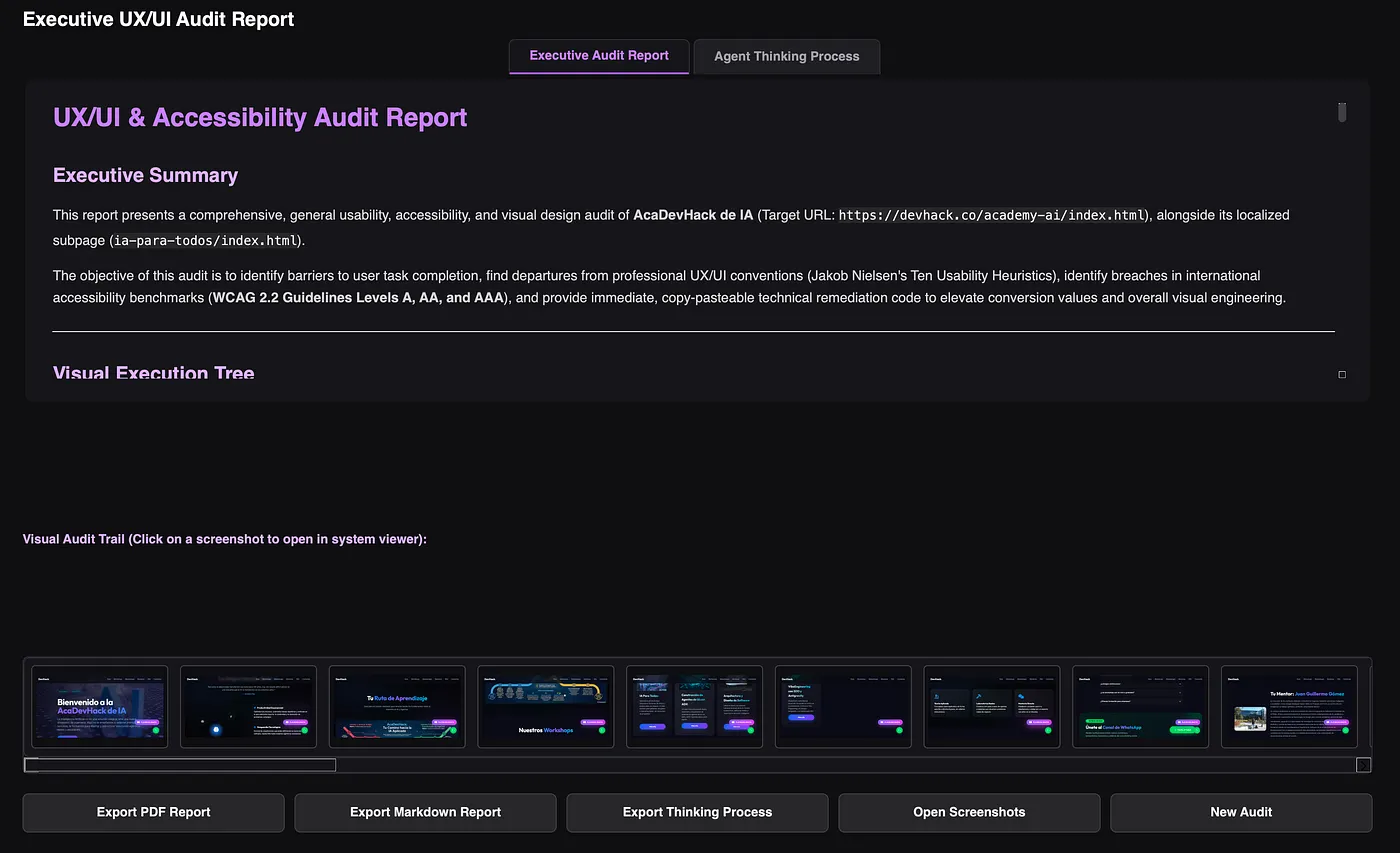Open the 'Canal de WhatsApp' screenshot thumbnail
Image resolution: width=1400 pixels, height=853 pixels.
coord(1141,707)
